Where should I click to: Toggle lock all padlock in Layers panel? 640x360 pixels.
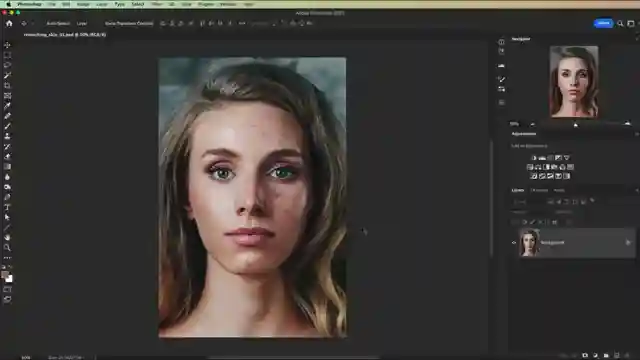554,222
